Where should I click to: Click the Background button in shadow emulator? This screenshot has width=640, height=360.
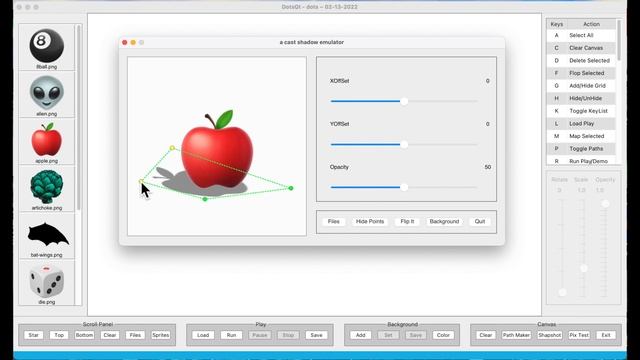tap(444, 221)
